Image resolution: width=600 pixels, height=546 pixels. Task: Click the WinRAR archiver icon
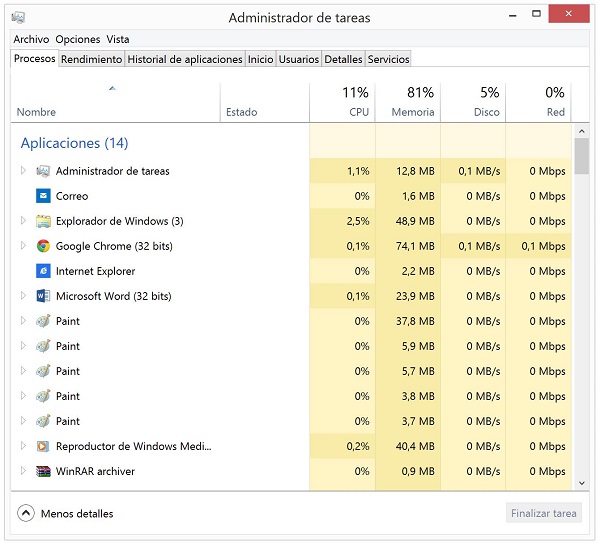pos(43,471)
